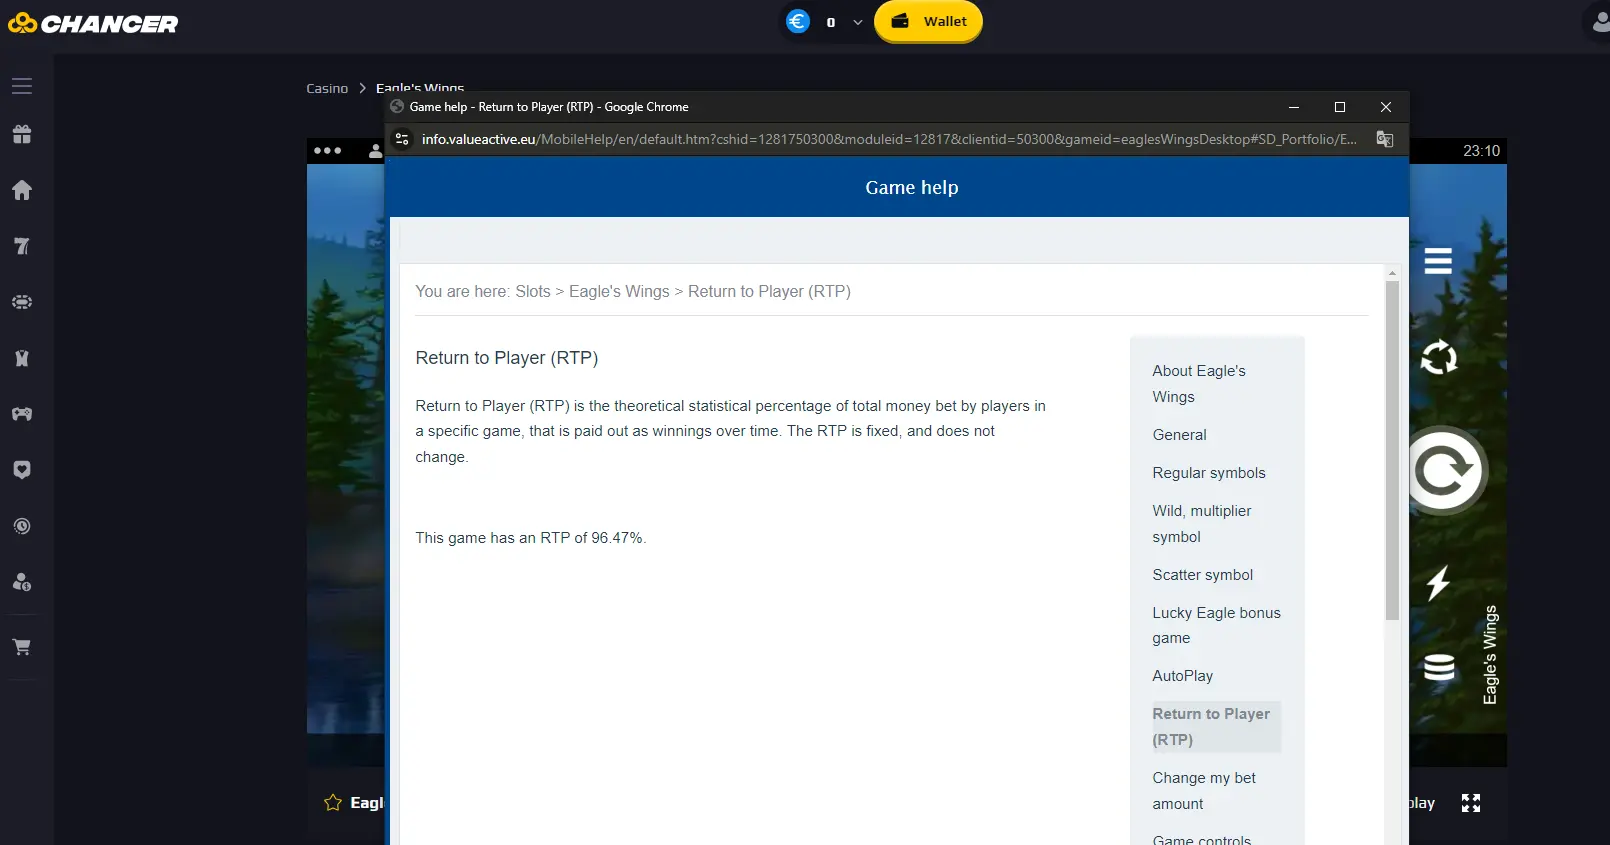
Task: Open the Wallet button
Action: (928, 21)
